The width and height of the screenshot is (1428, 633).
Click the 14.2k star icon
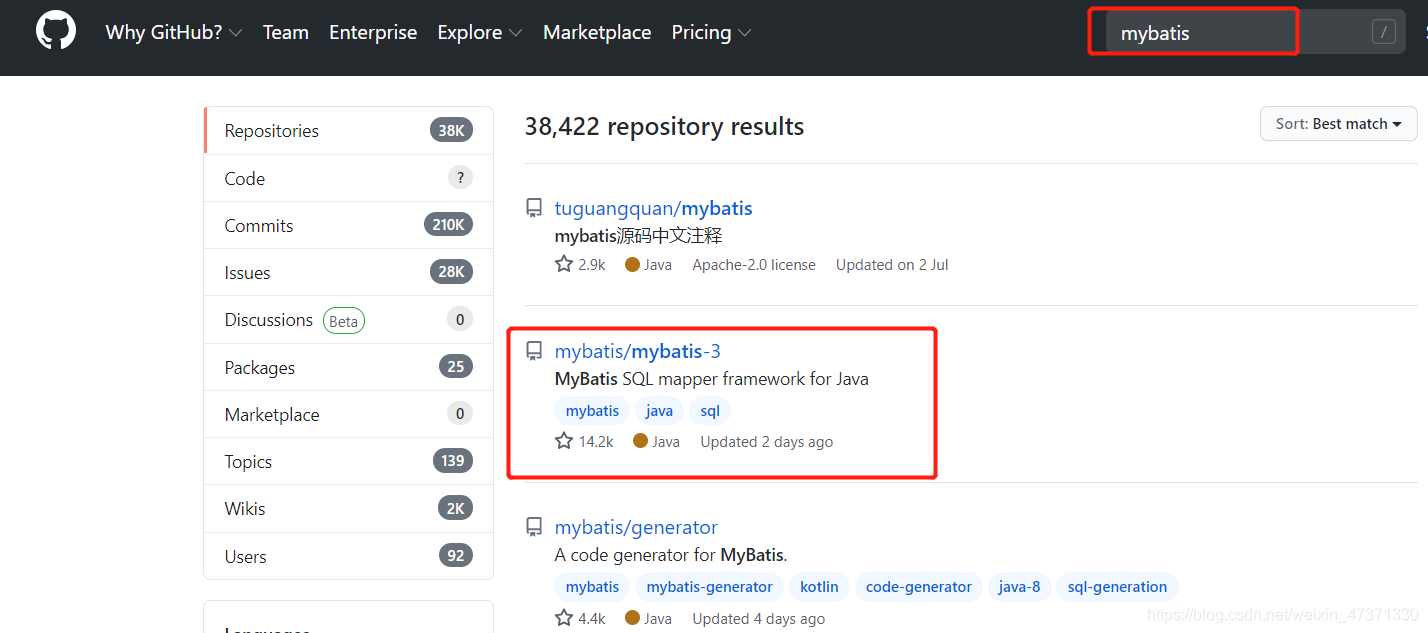564,441
